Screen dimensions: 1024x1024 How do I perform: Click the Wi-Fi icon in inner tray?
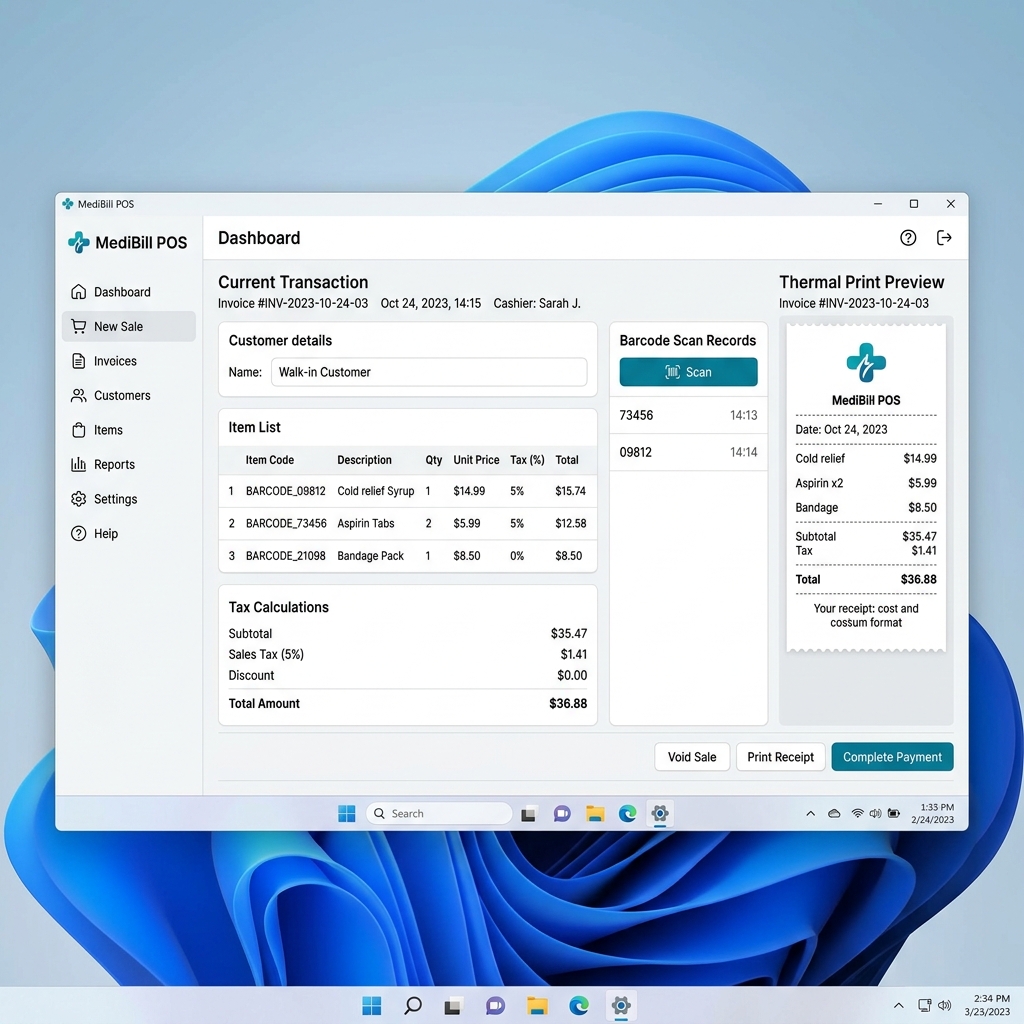[857, 813]
